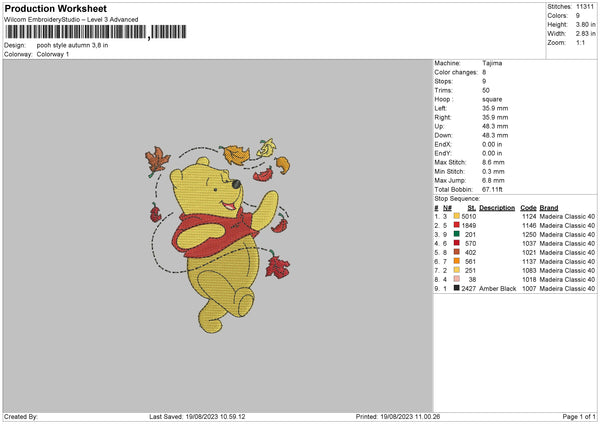
Task: Click the EndY value '0.00 in'
Action: (x=492, y=153)
